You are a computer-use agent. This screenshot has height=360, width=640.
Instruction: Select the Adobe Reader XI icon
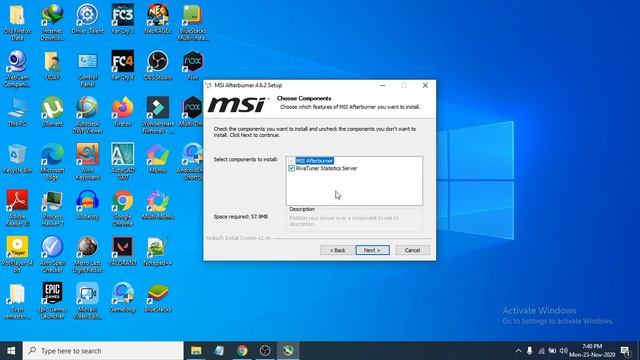[x=17, y=208]
